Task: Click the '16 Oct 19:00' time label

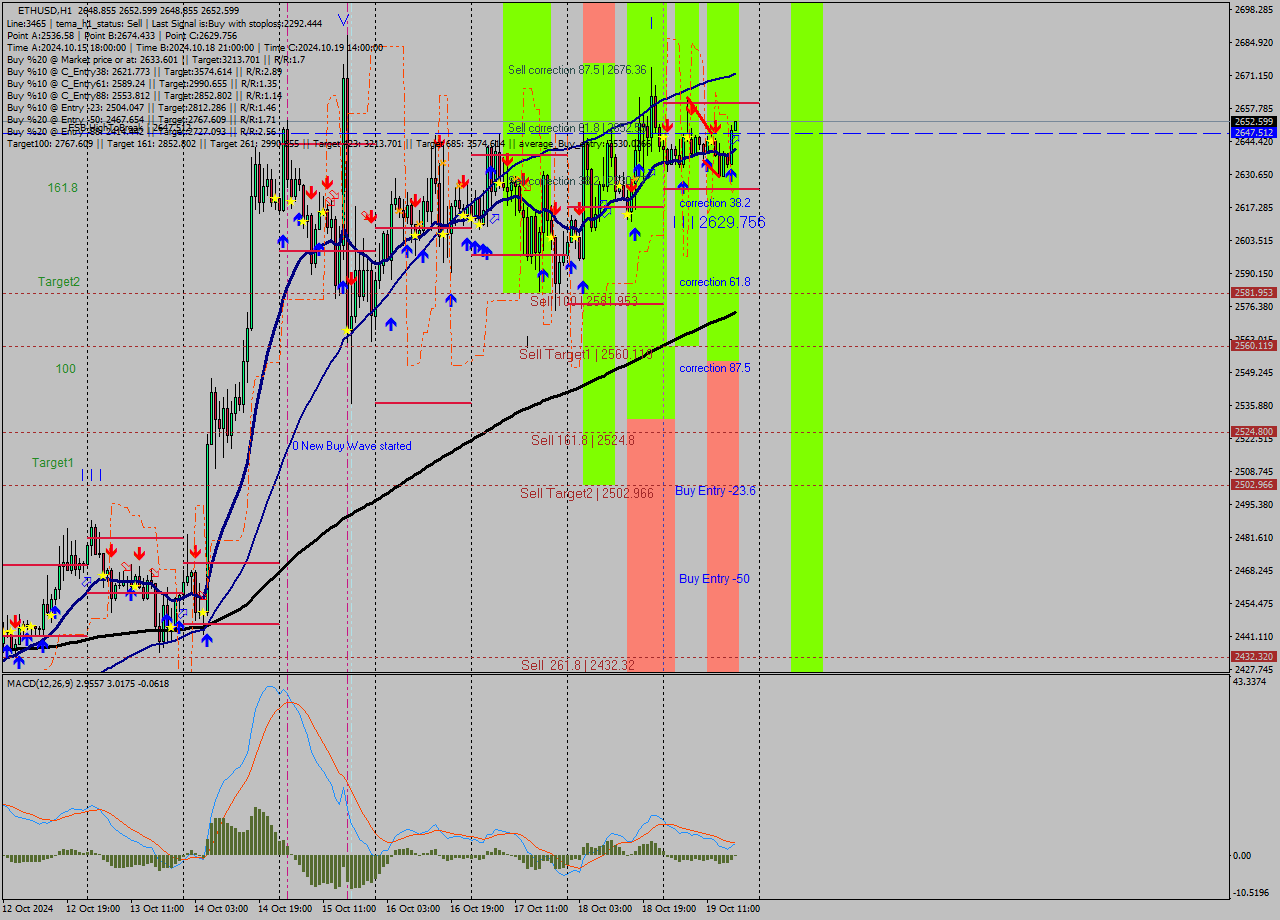Action: [x=477, y=909]
